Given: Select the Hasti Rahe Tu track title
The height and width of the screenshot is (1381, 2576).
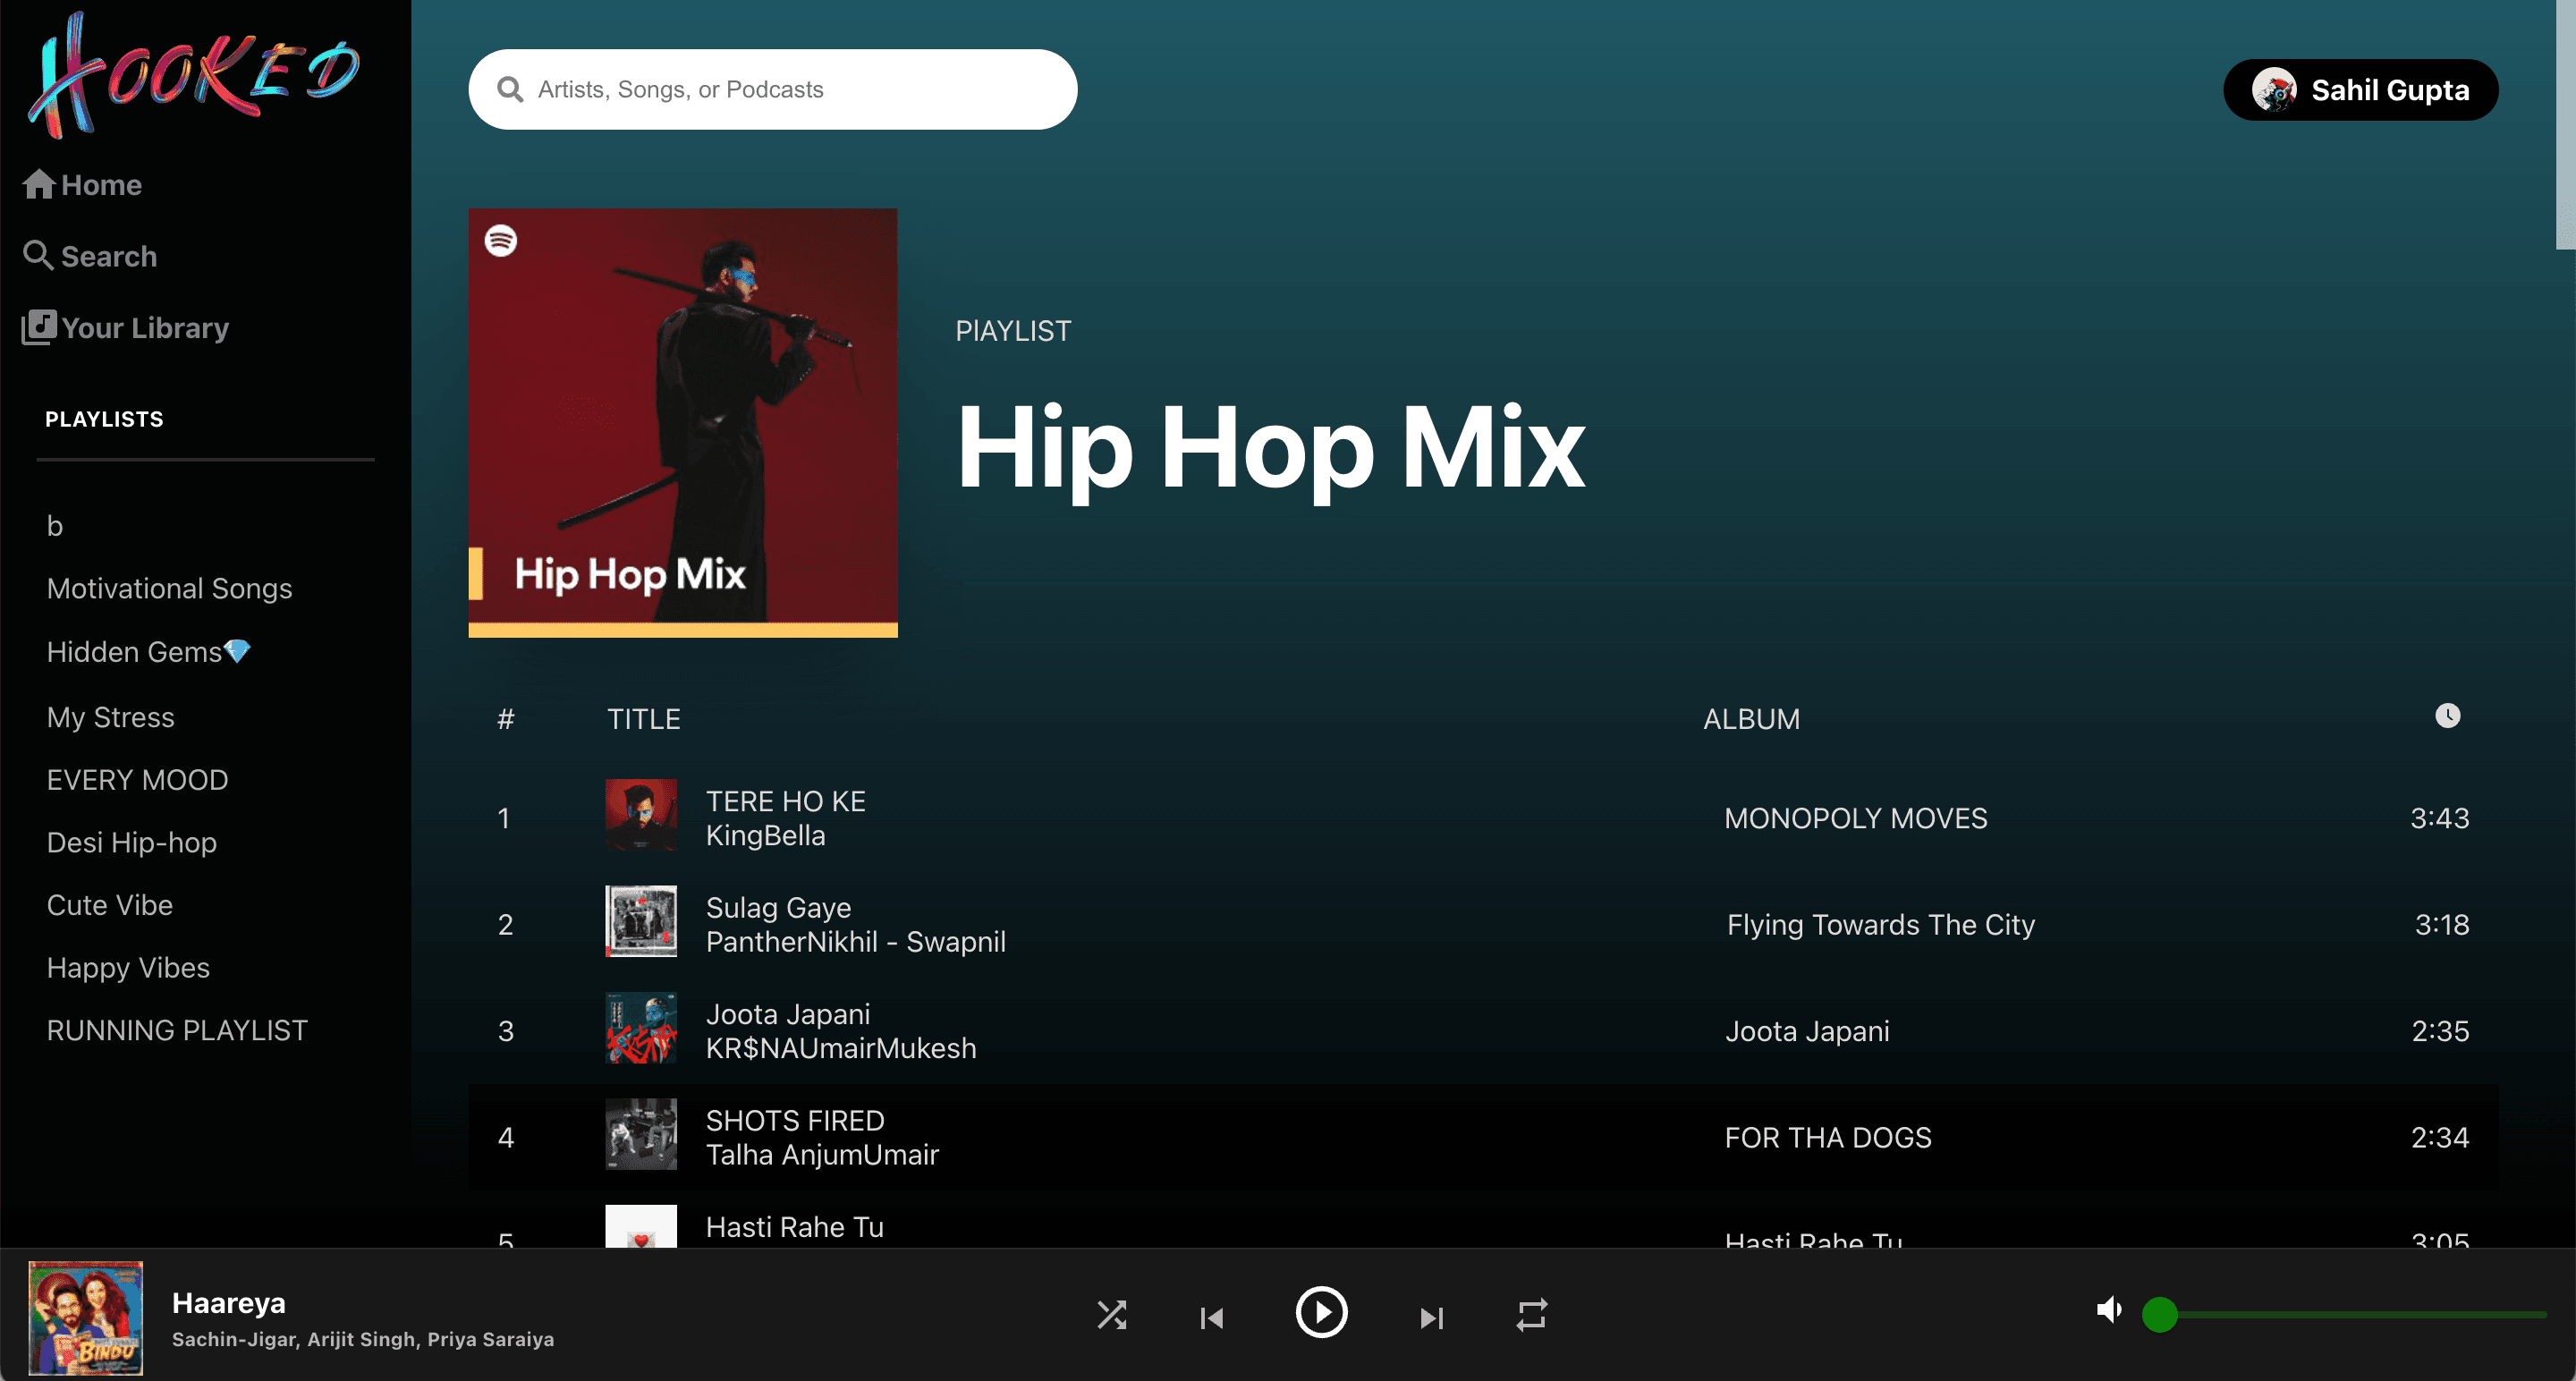Looking at the screenshot, I should (x=795, y=1227).
